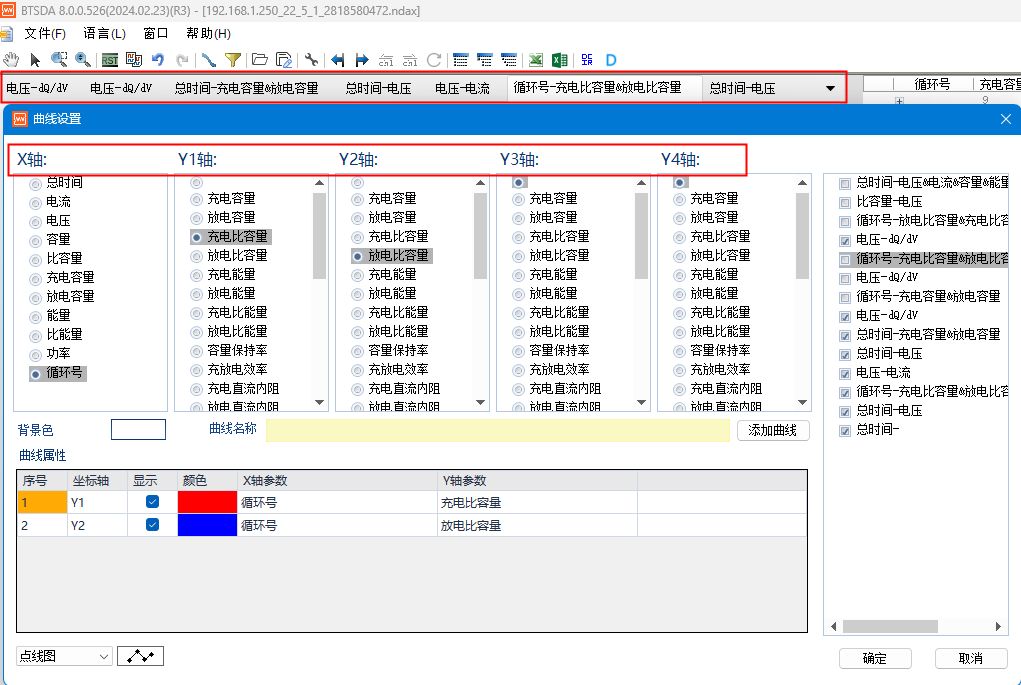This screenshot has width=1021, height=685.
Task: Click the DCIR toolbar icon
Action: (x=587, y=60)
